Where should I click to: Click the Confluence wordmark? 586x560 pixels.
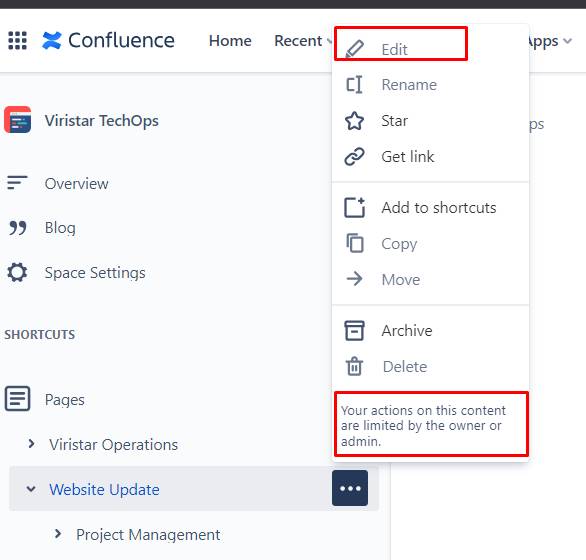121,40
